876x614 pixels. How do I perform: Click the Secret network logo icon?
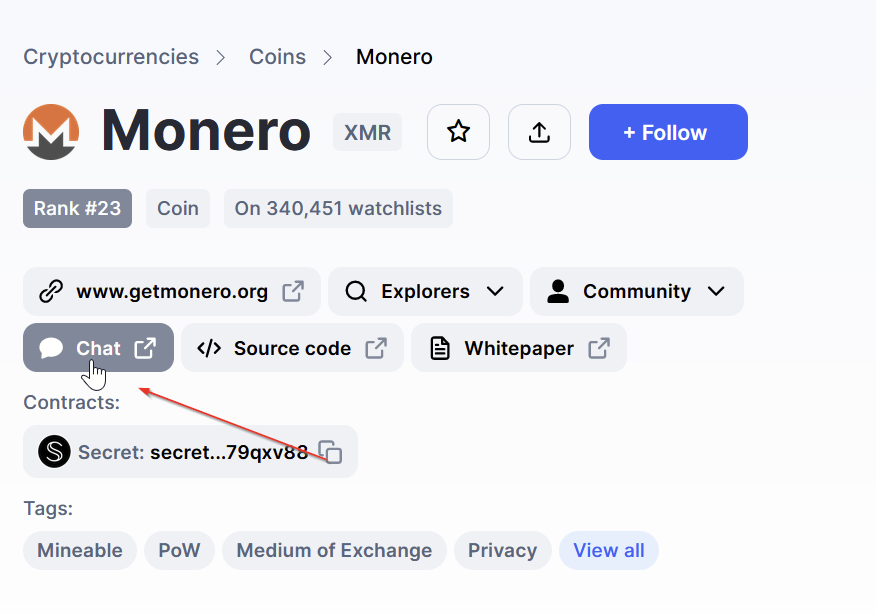click(54, 452)
